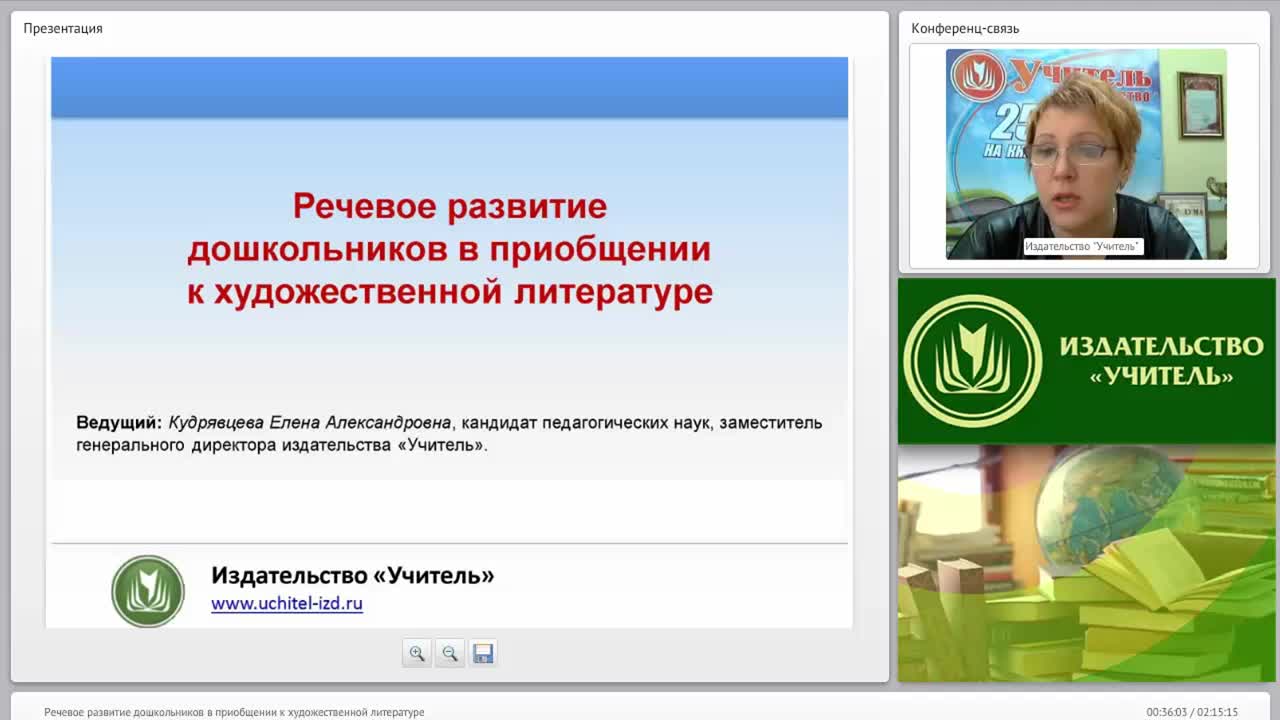1280x720 pixels.
Task: Select the presenter webcam video
Action: tap(1086, 154)
